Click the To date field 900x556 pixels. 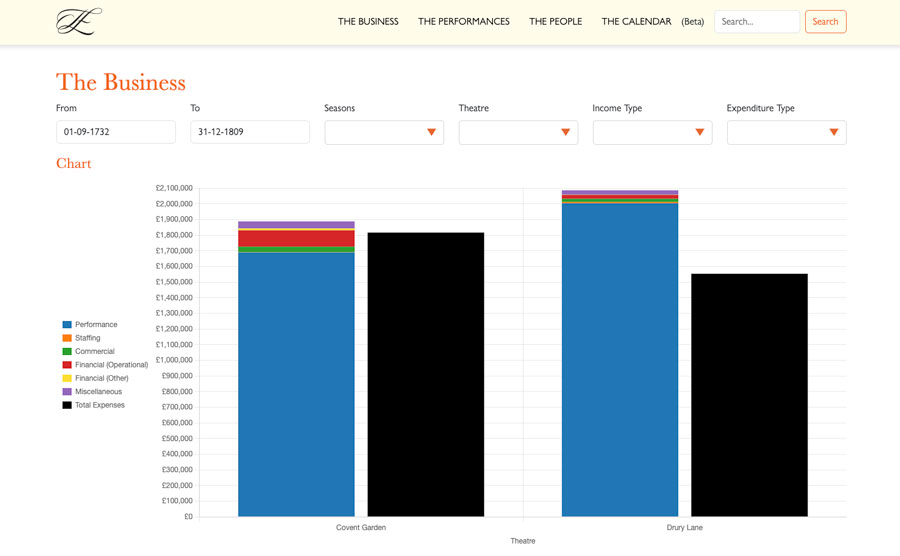250,132
